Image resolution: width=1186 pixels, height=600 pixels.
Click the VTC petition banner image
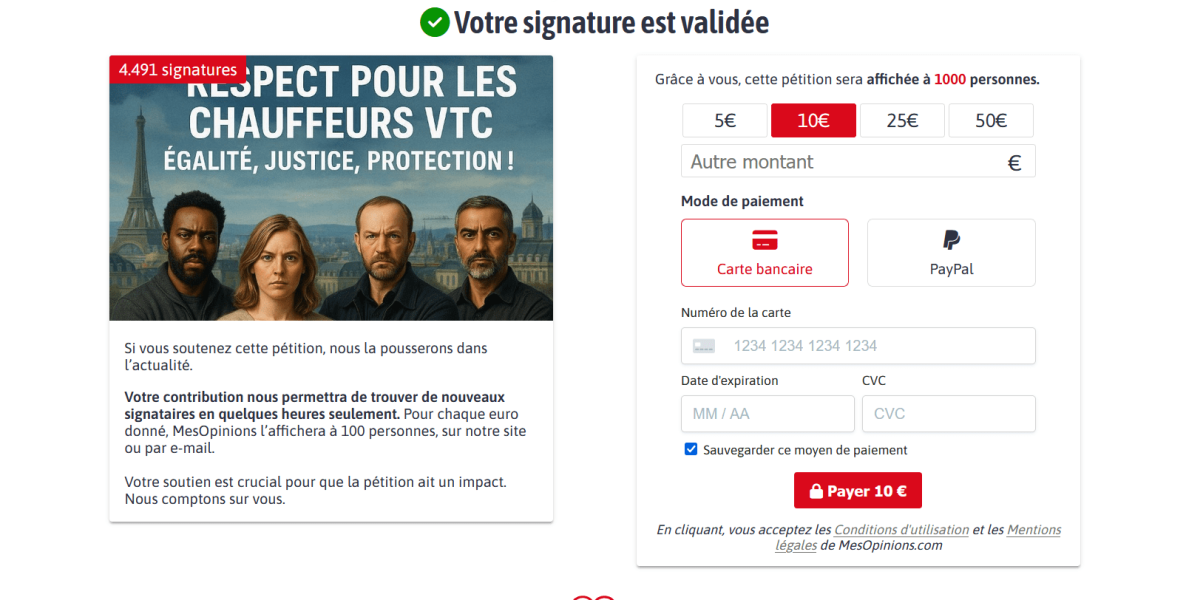pyautogui.click(x=331, y=188)
